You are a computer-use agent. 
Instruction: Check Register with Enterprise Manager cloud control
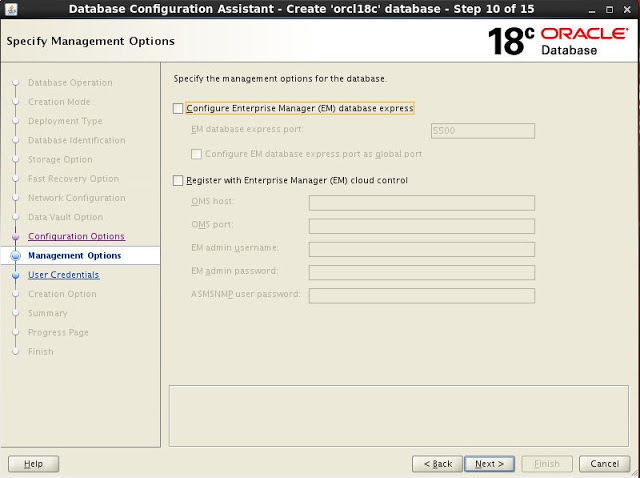[179, 180]
